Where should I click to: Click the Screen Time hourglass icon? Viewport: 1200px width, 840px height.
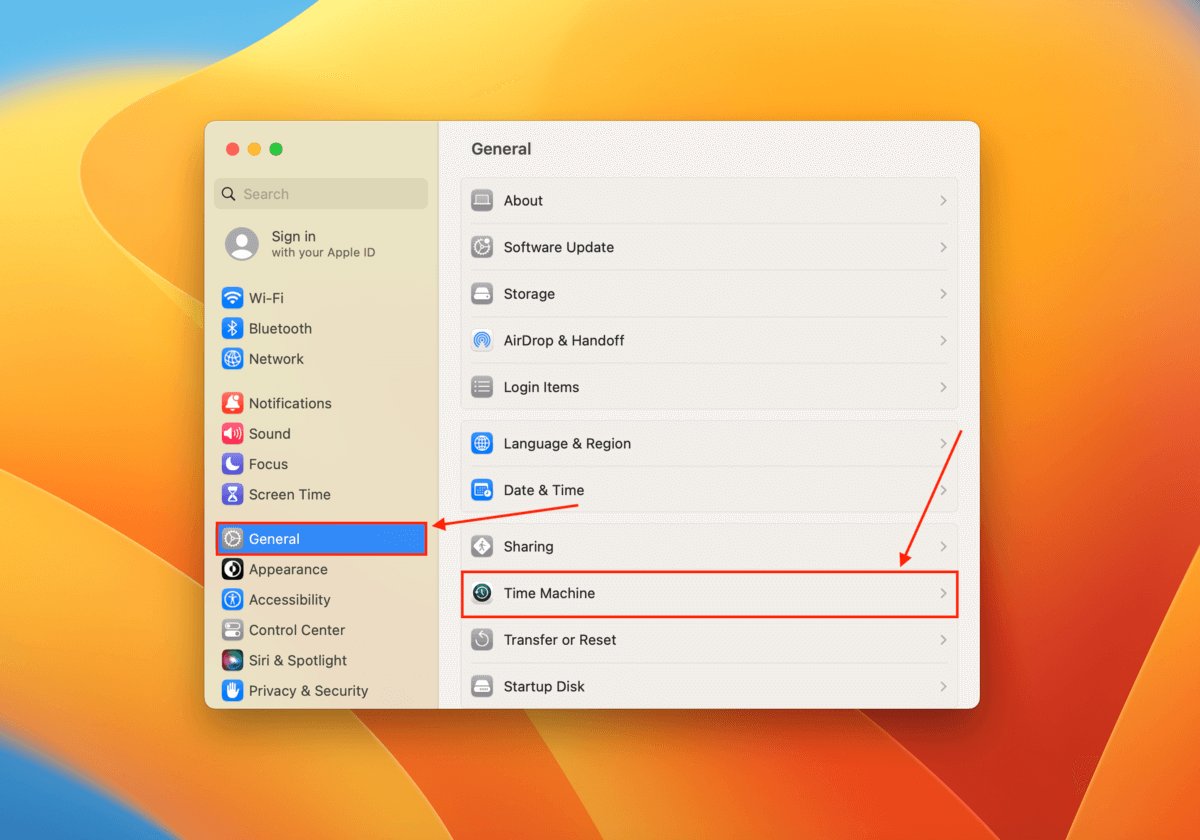pyautogui.click(x=233, y=494)
